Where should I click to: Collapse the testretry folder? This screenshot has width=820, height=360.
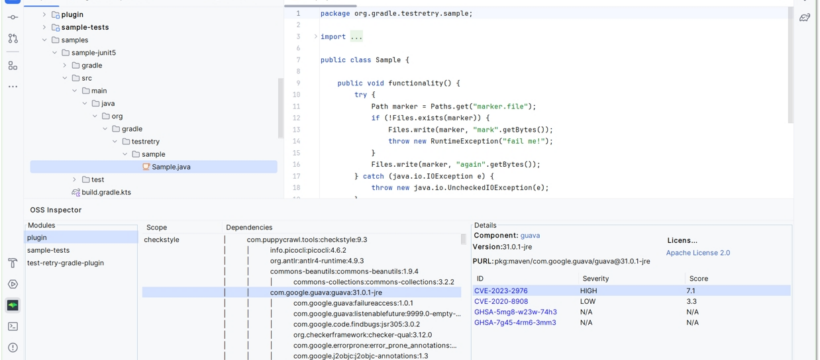coord(115,141)
